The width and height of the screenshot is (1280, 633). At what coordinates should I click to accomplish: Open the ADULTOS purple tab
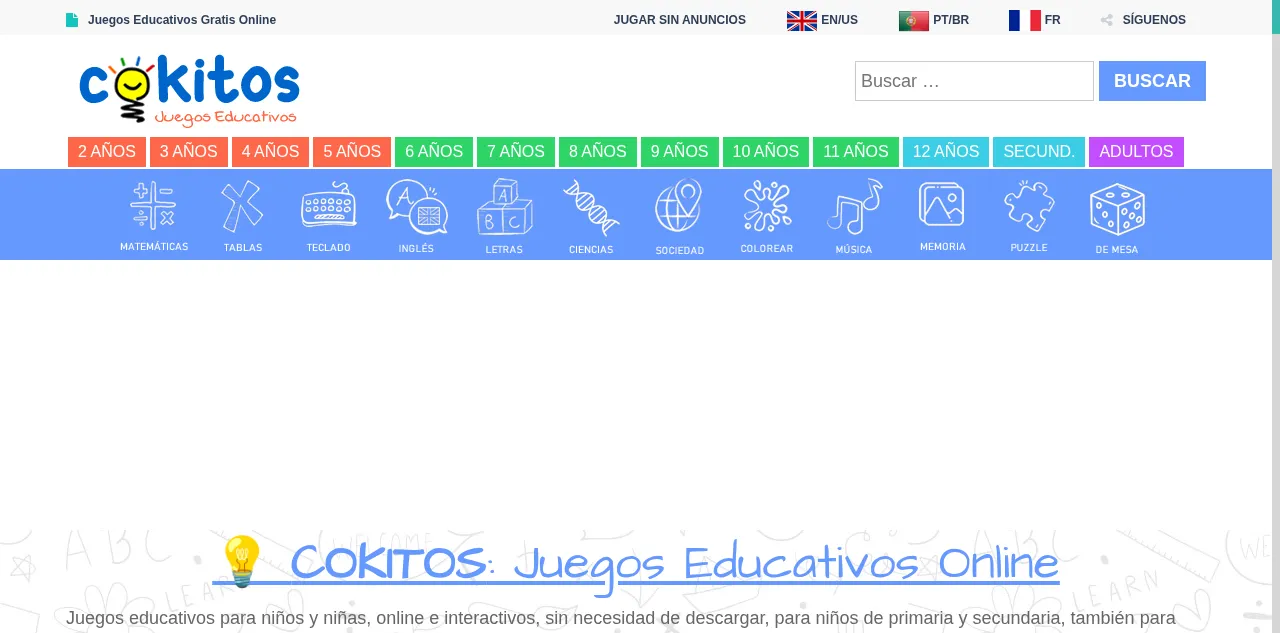pos(1136,152)
